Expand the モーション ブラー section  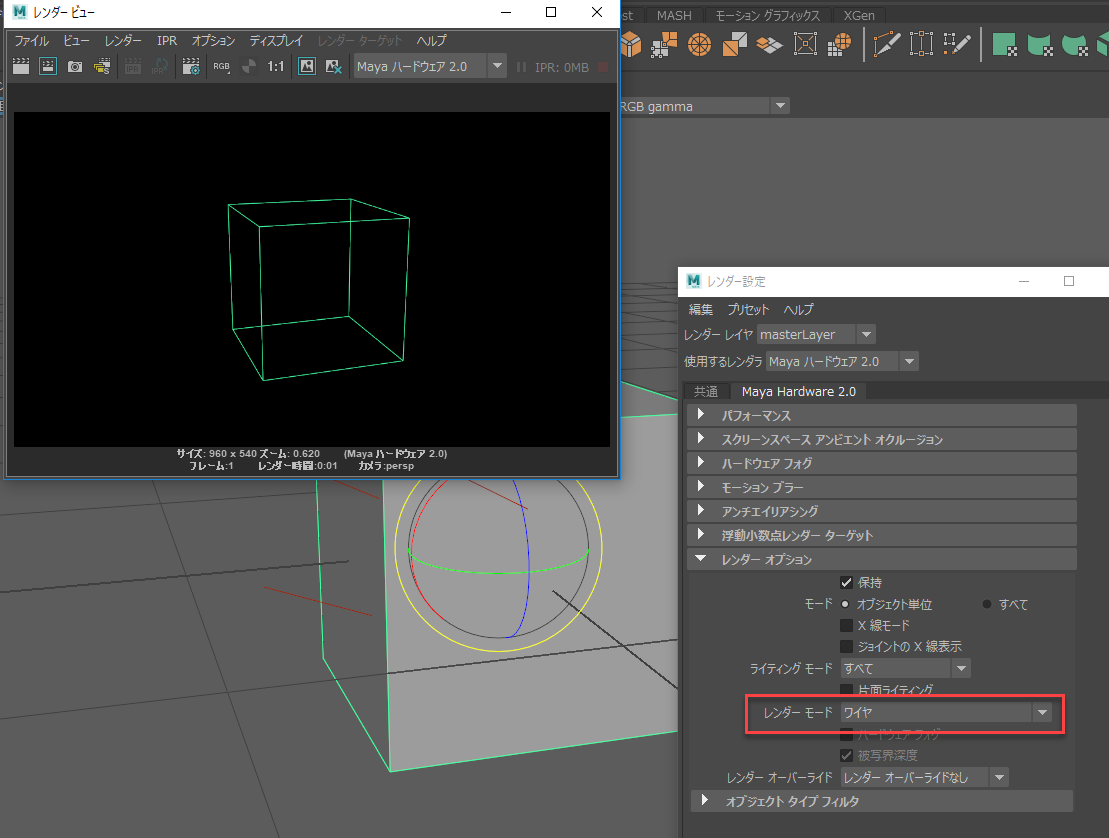[x=881, y=487]
